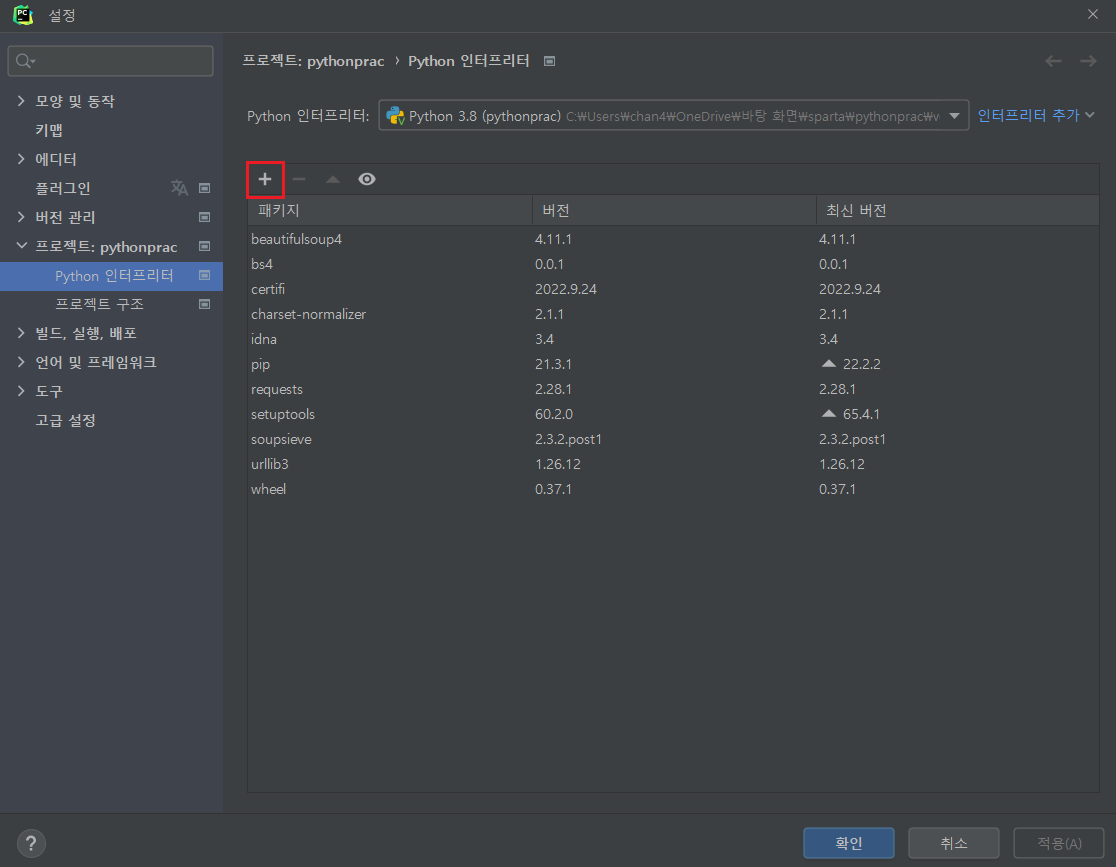Viewport: 1116px width, 867px height.
Task: Click the project-level icon on 프로젝트 구조 row
Action: tap(204, 305)
